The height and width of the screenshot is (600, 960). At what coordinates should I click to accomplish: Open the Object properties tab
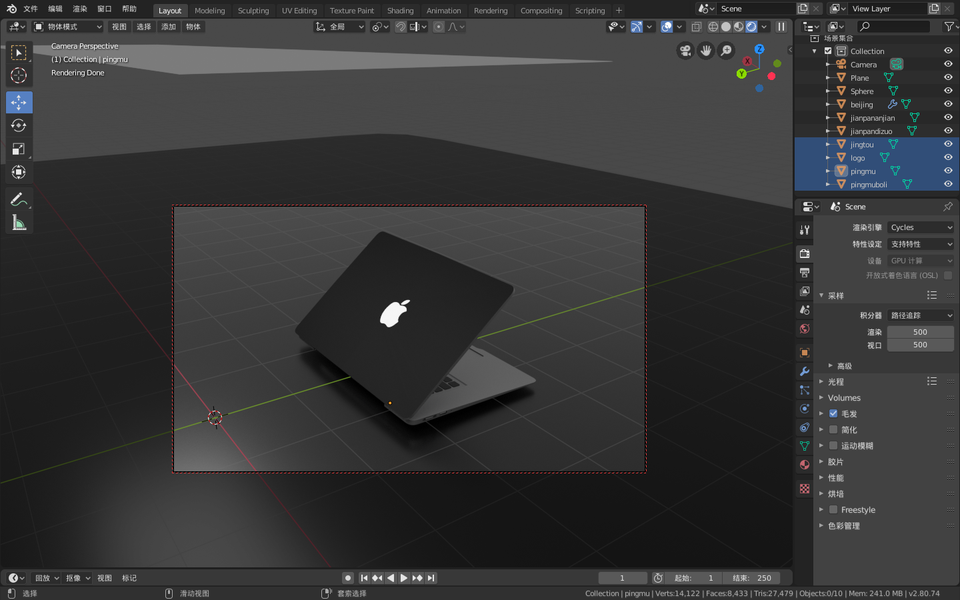click(x=804, y=353)
